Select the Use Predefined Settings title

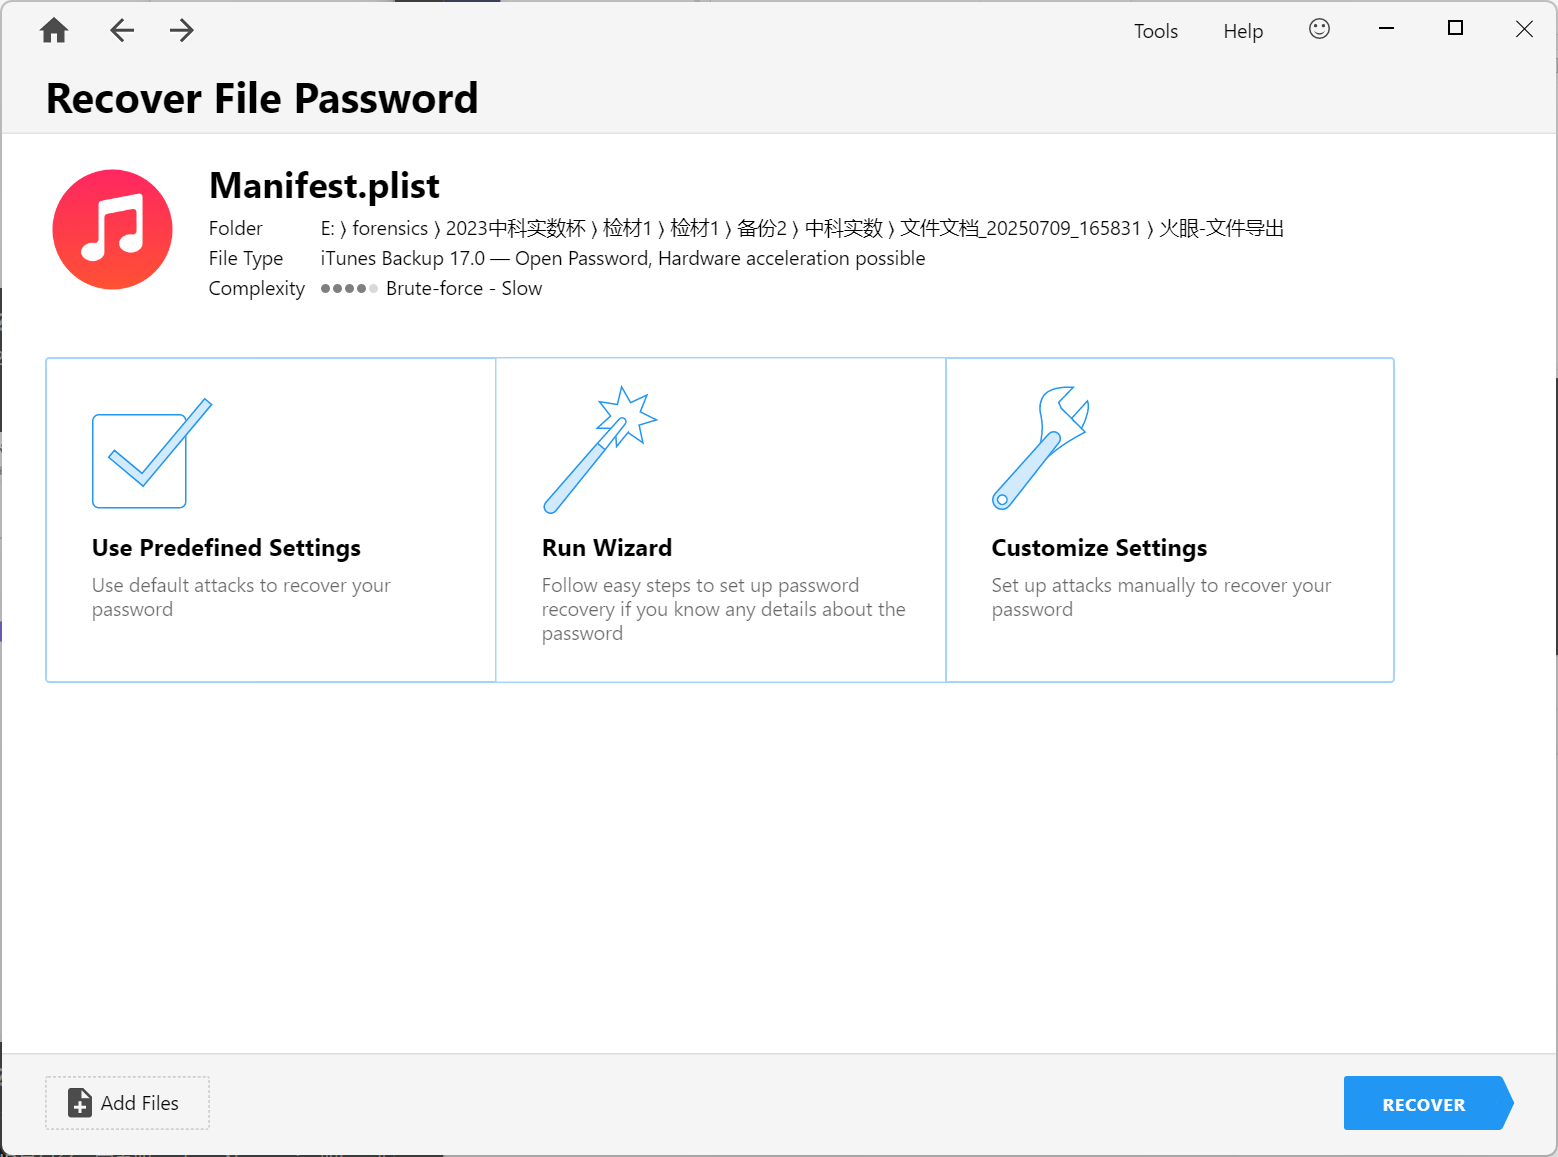[x=226, y=548]
